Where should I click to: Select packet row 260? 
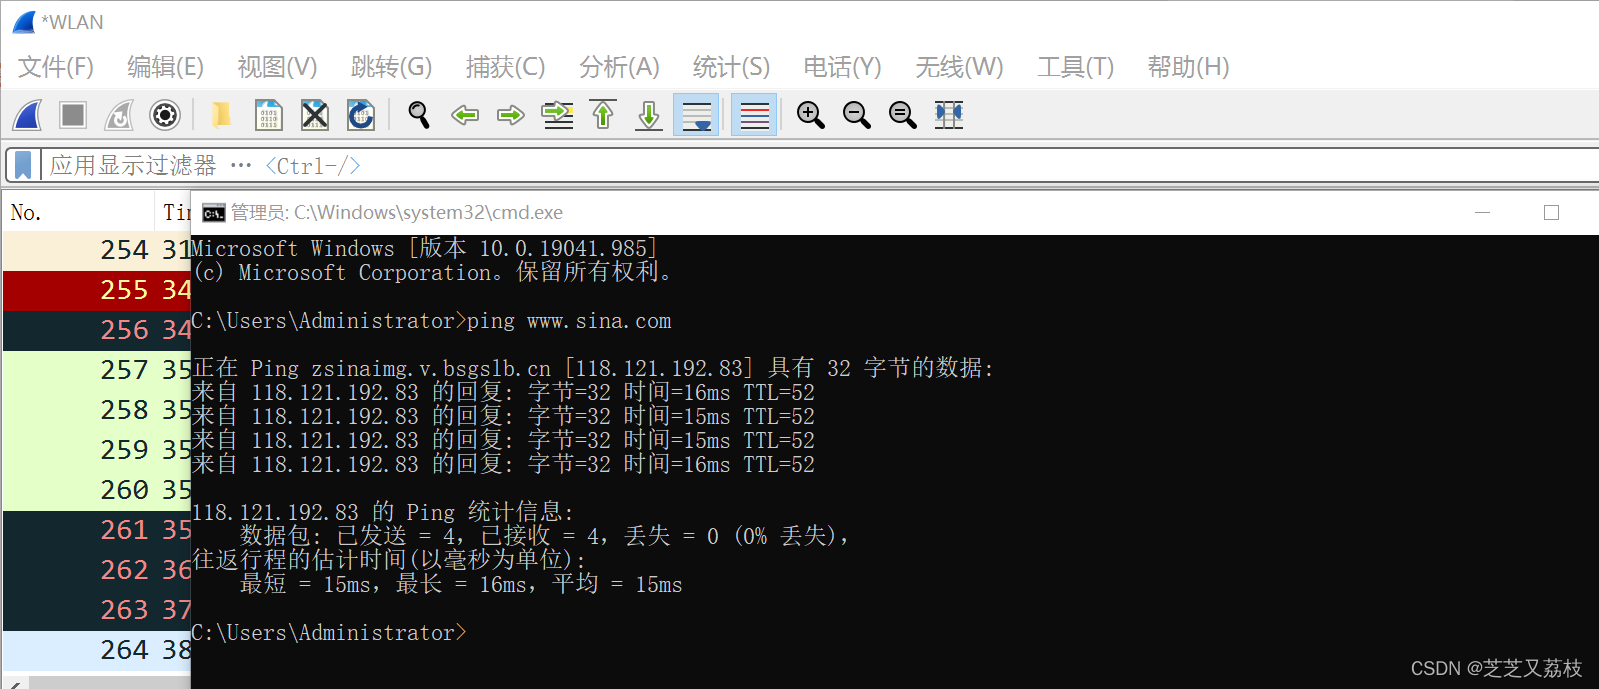click(97, 490)
